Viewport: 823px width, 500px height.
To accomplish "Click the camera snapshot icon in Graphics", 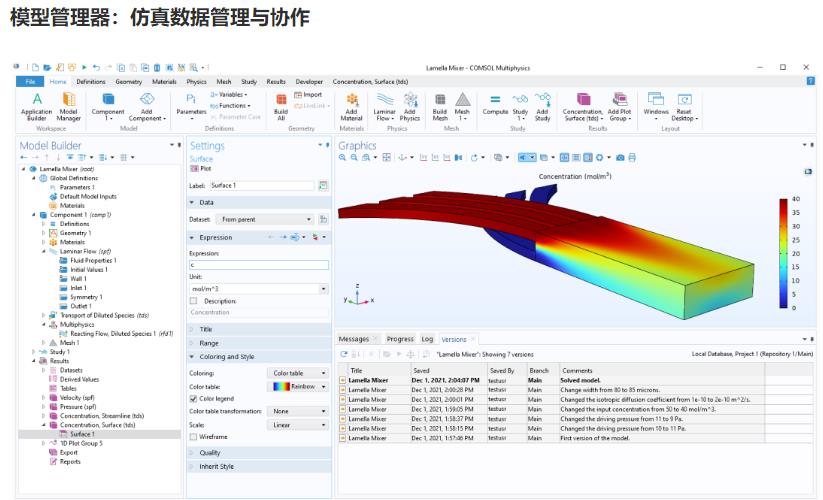I will (620, 157).
